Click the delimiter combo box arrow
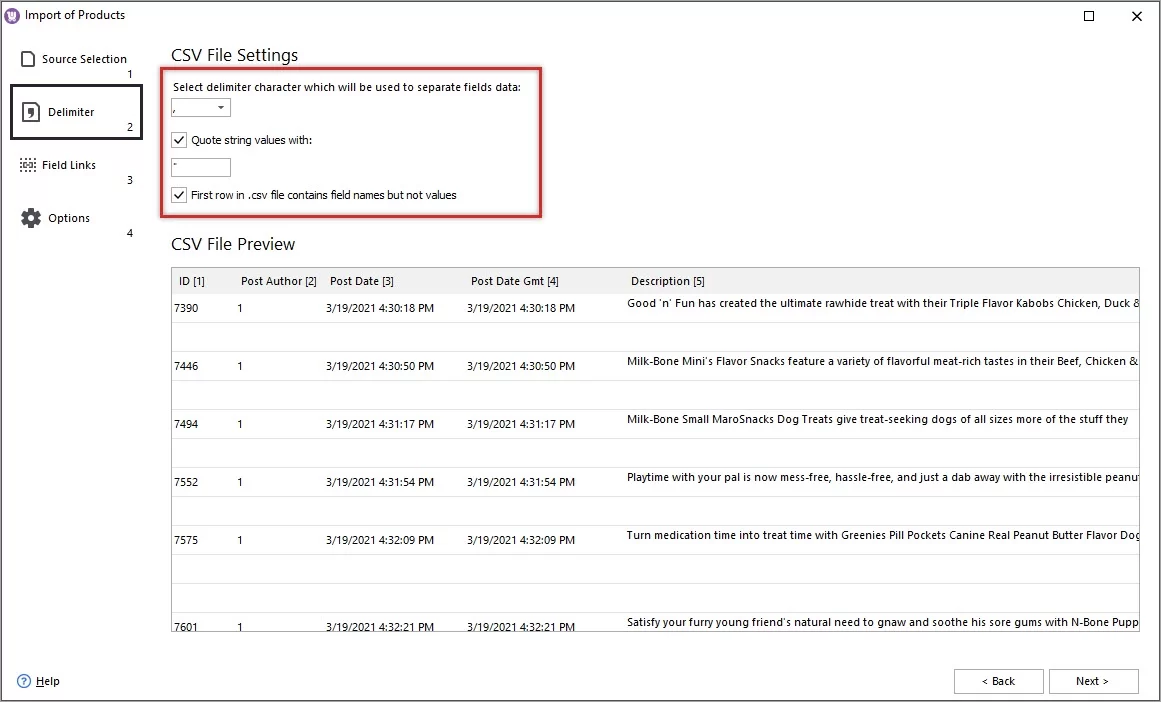 [222, 107]
